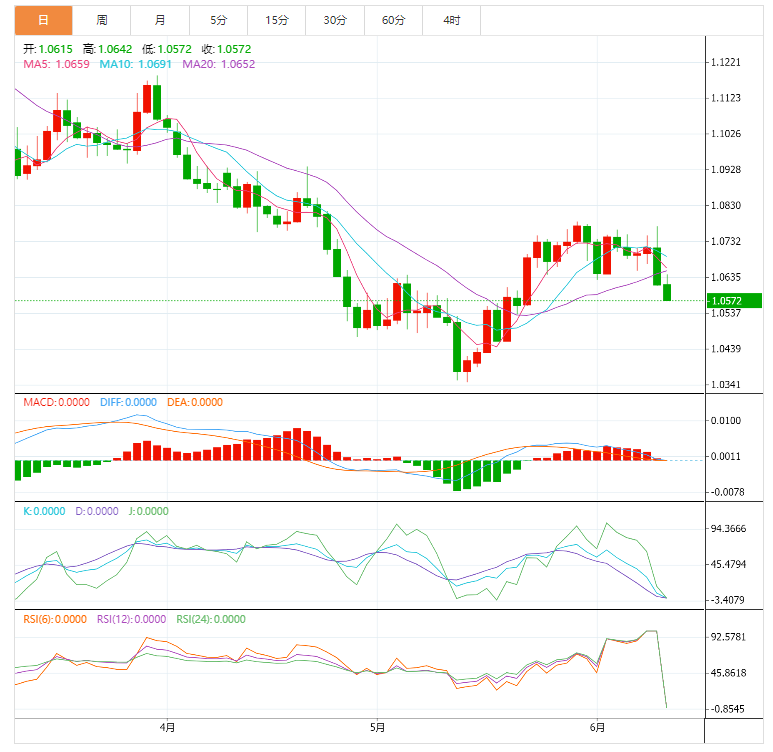
Task: Click the 5月 date axis marker
Action: [x=377, y=727]
